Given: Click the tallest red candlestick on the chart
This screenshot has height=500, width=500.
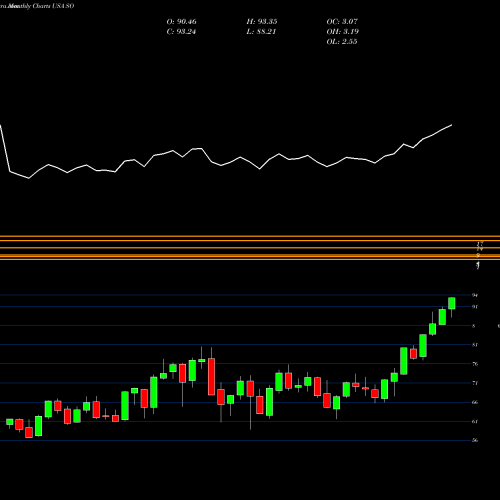Looking at the screenshot, I should 211,377.
